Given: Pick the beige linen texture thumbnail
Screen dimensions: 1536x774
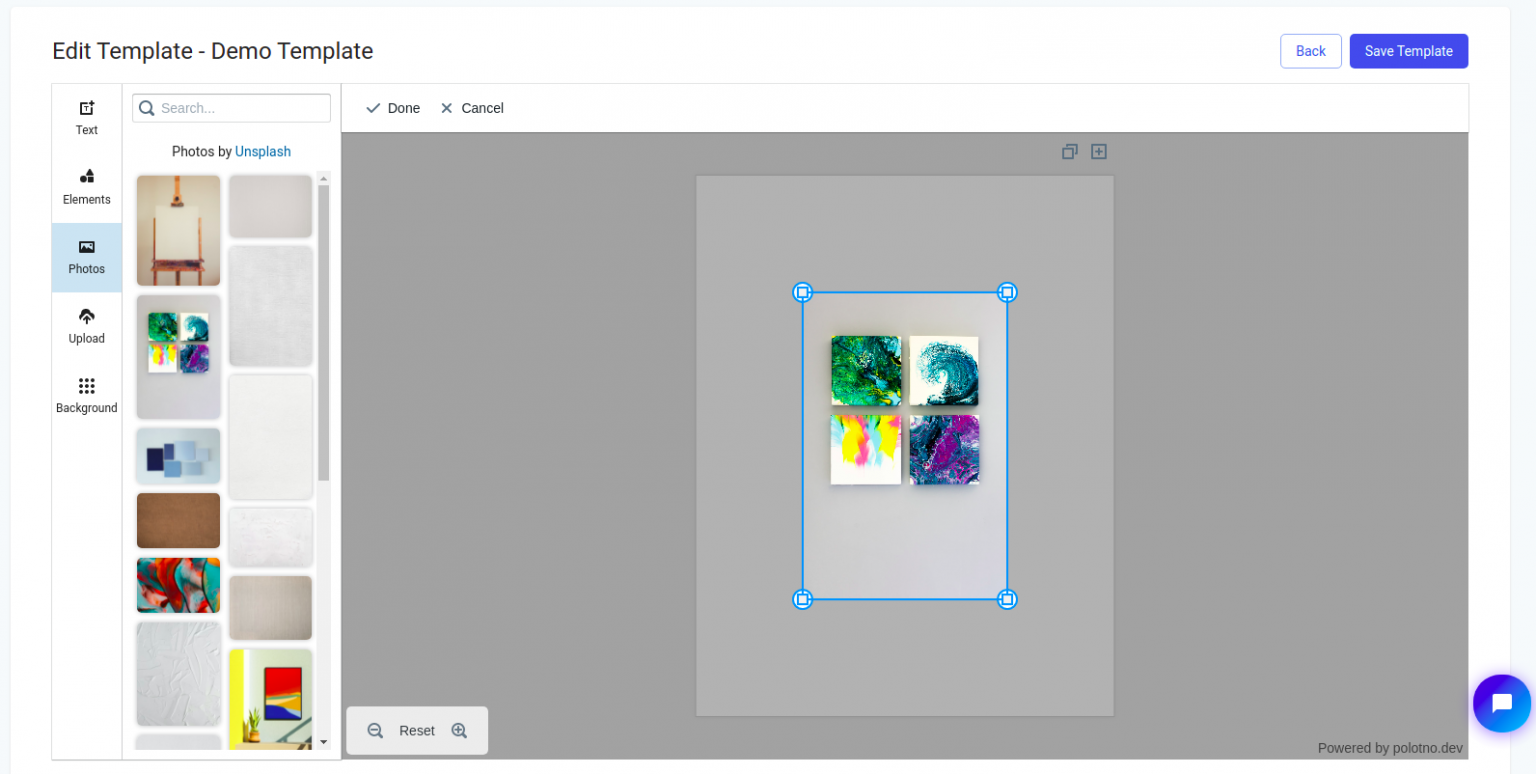Looking at the screenshot, I should (x=270, y=608).
